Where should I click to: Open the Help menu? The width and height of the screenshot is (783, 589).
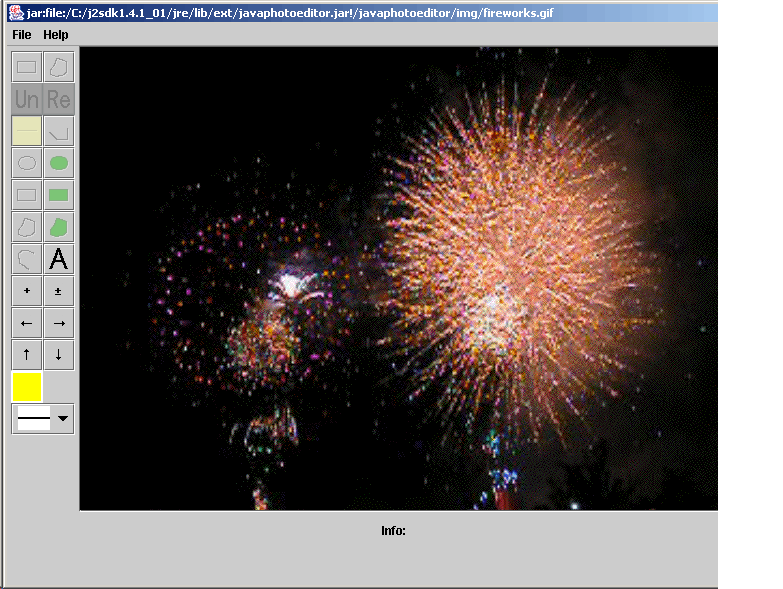tap(55, 34)
